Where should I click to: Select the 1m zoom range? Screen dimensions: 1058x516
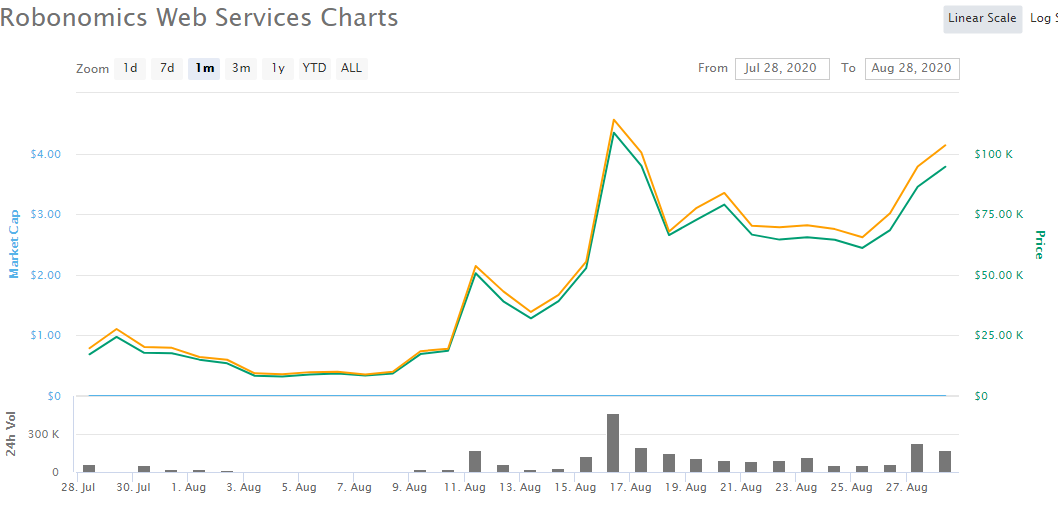[x=204, y=68]
